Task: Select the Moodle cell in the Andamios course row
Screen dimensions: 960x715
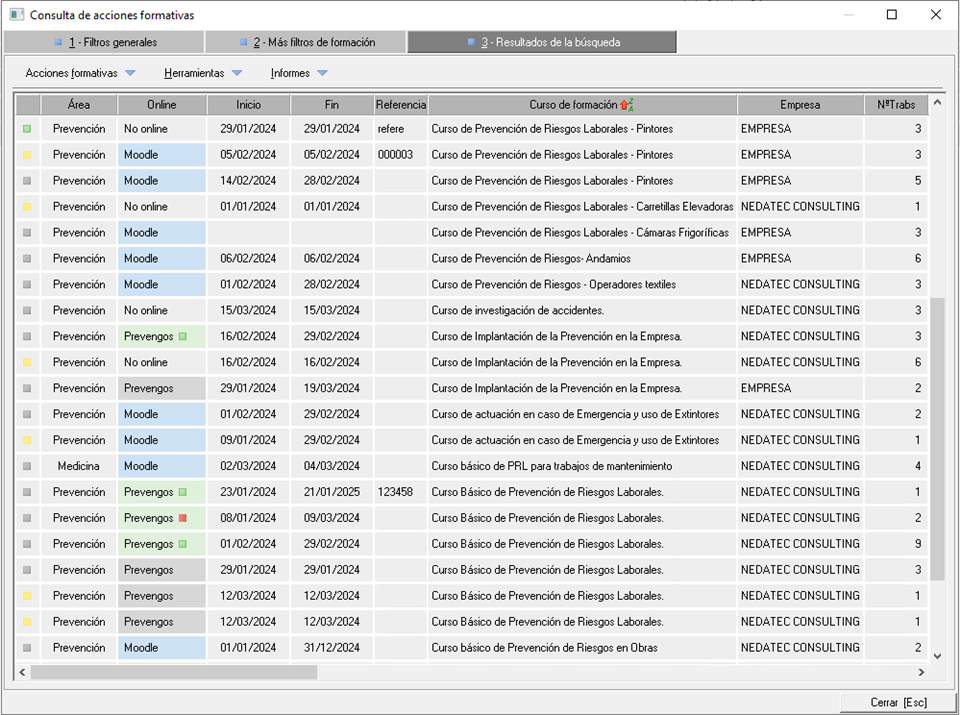Action: point(162,259)
